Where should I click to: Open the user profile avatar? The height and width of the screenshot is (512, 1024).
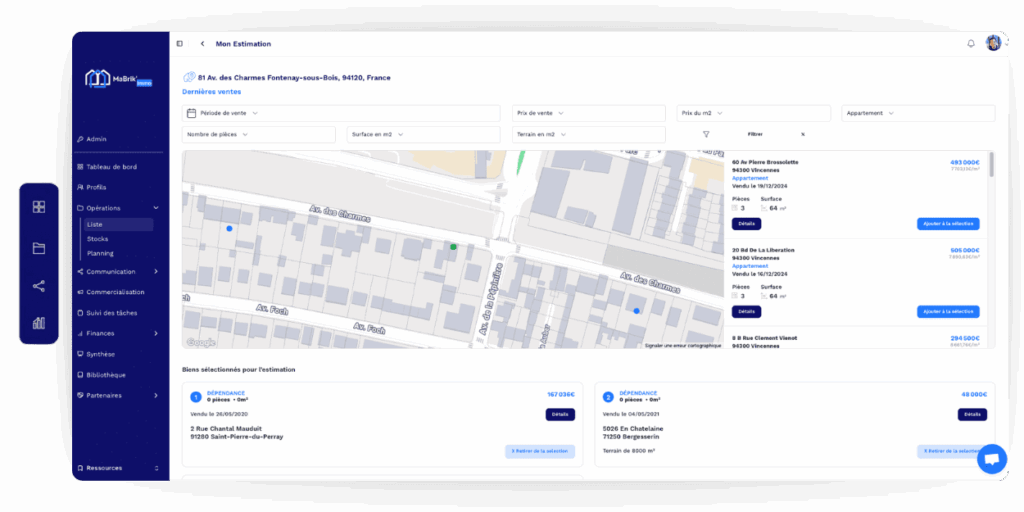[993, 43]
